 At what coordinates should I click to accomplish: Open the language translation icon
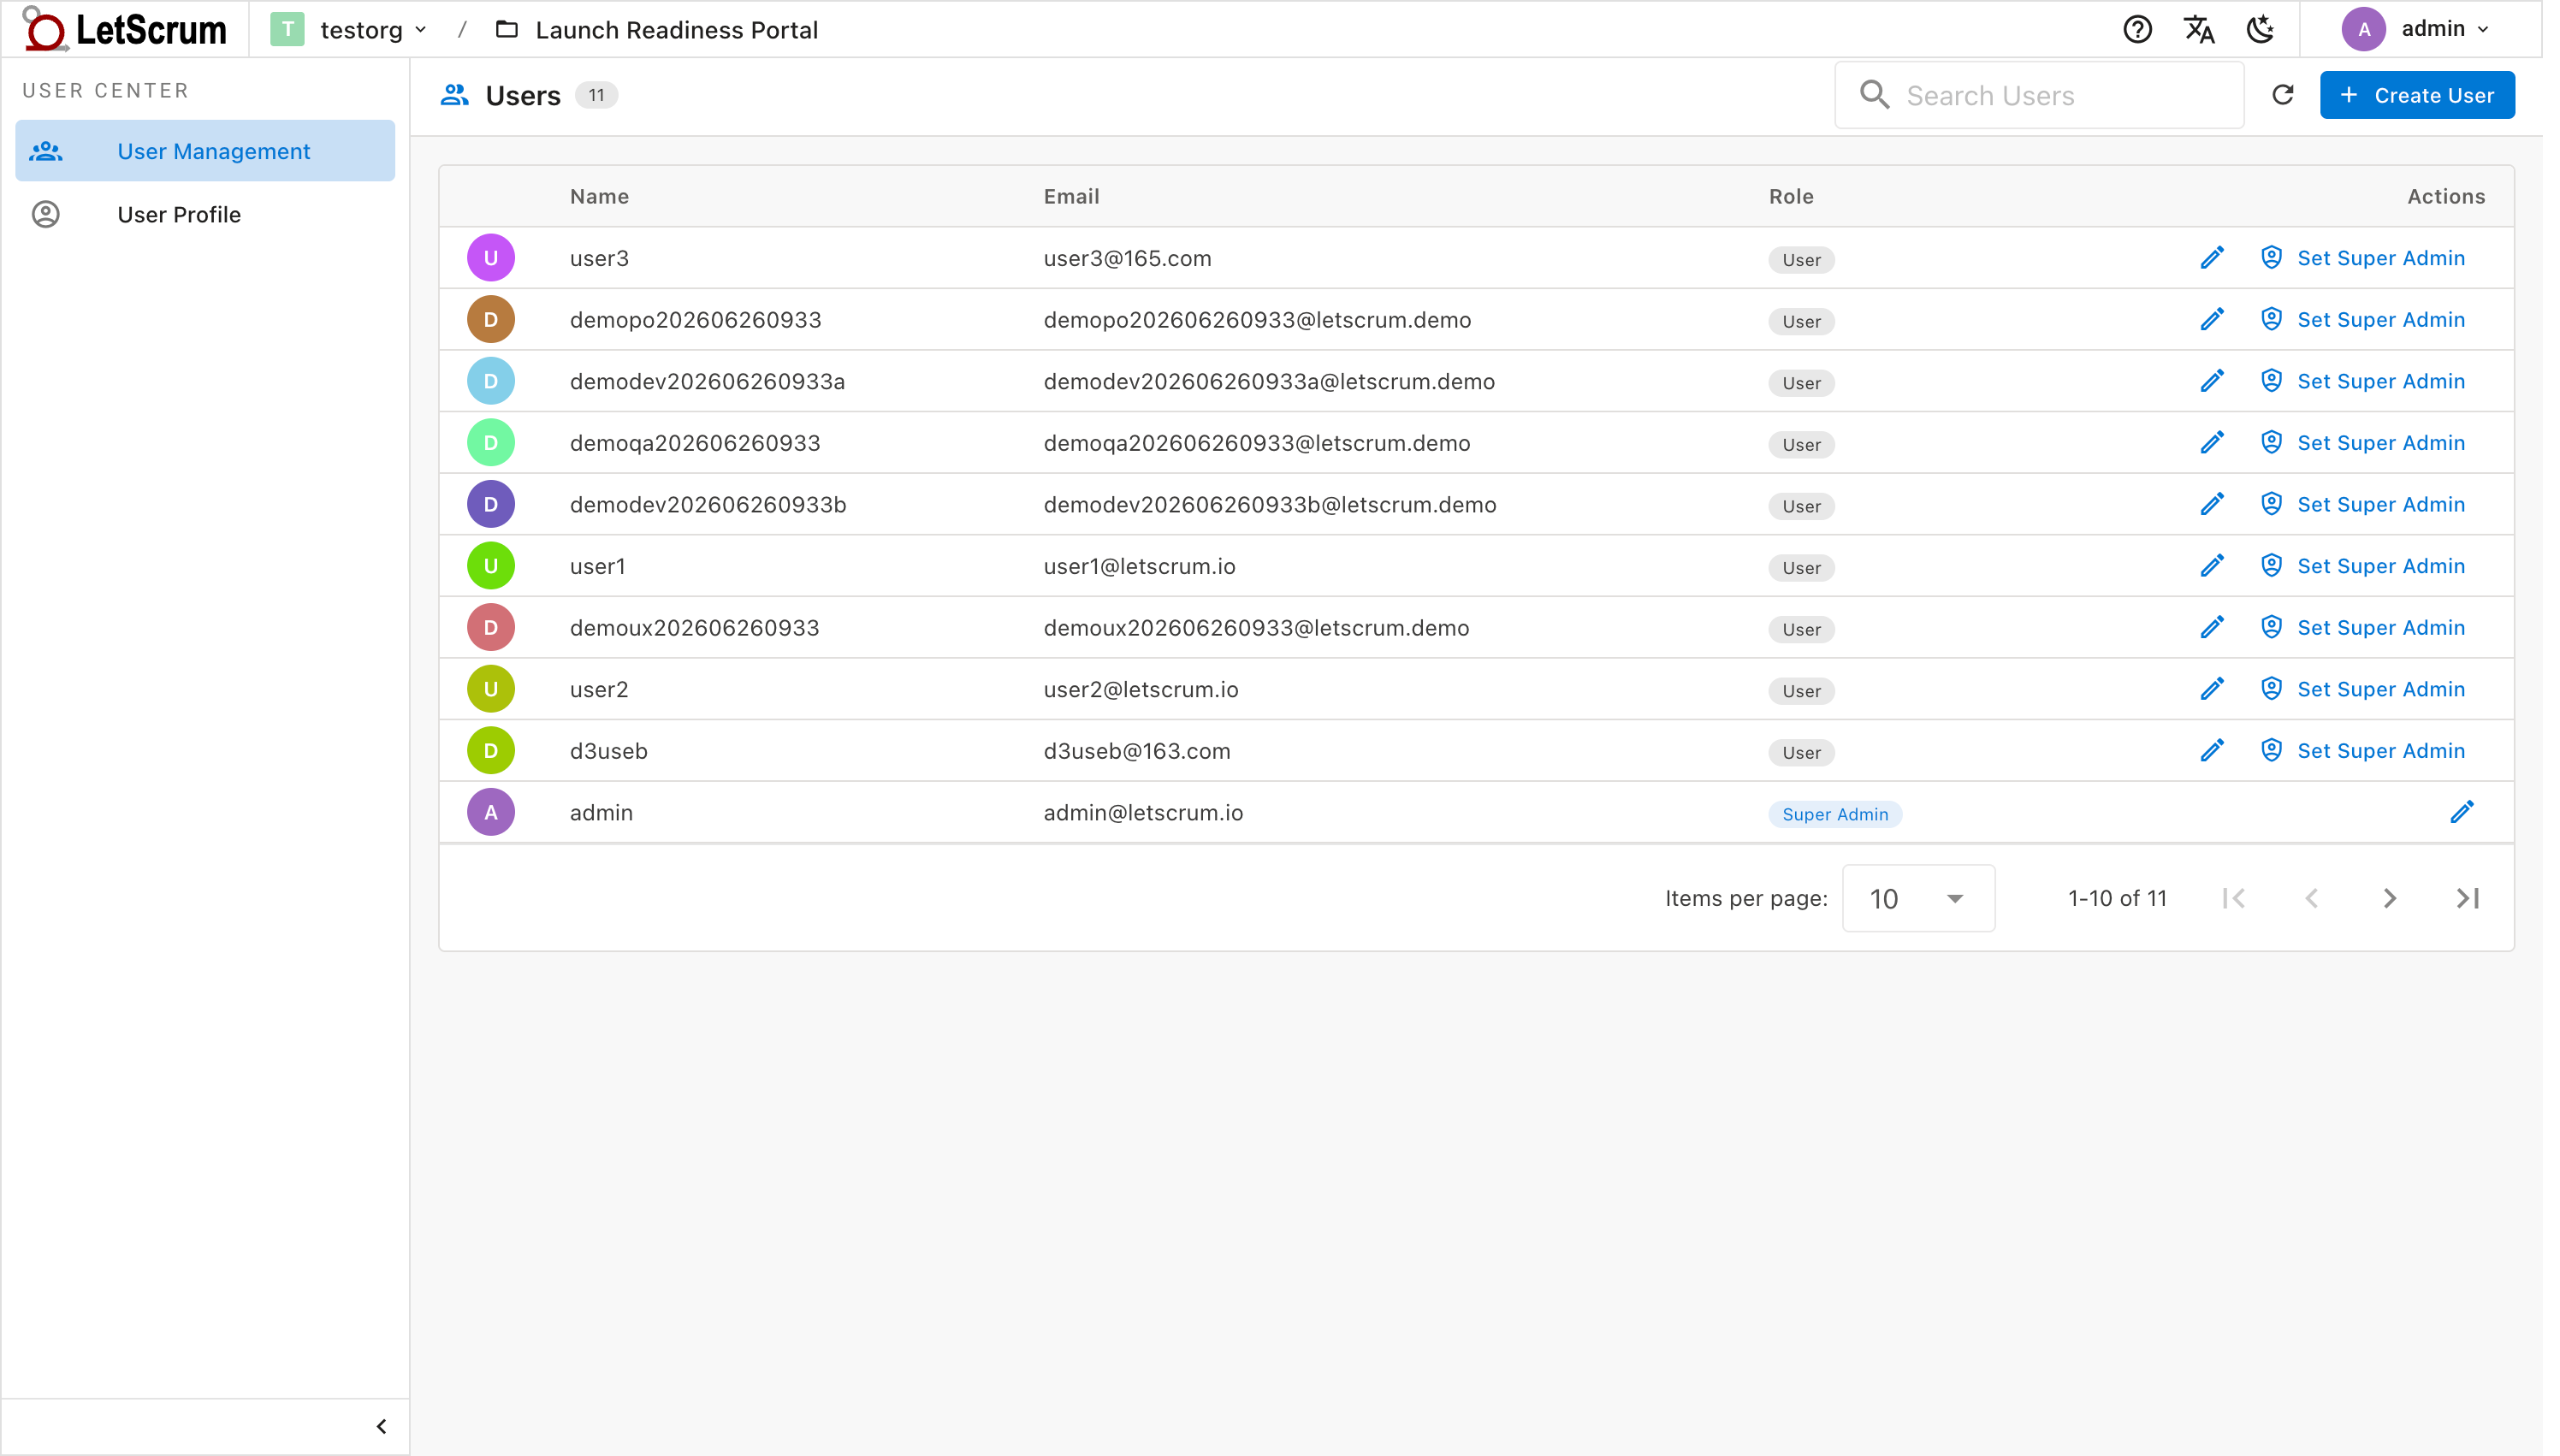click(2198, 30)
